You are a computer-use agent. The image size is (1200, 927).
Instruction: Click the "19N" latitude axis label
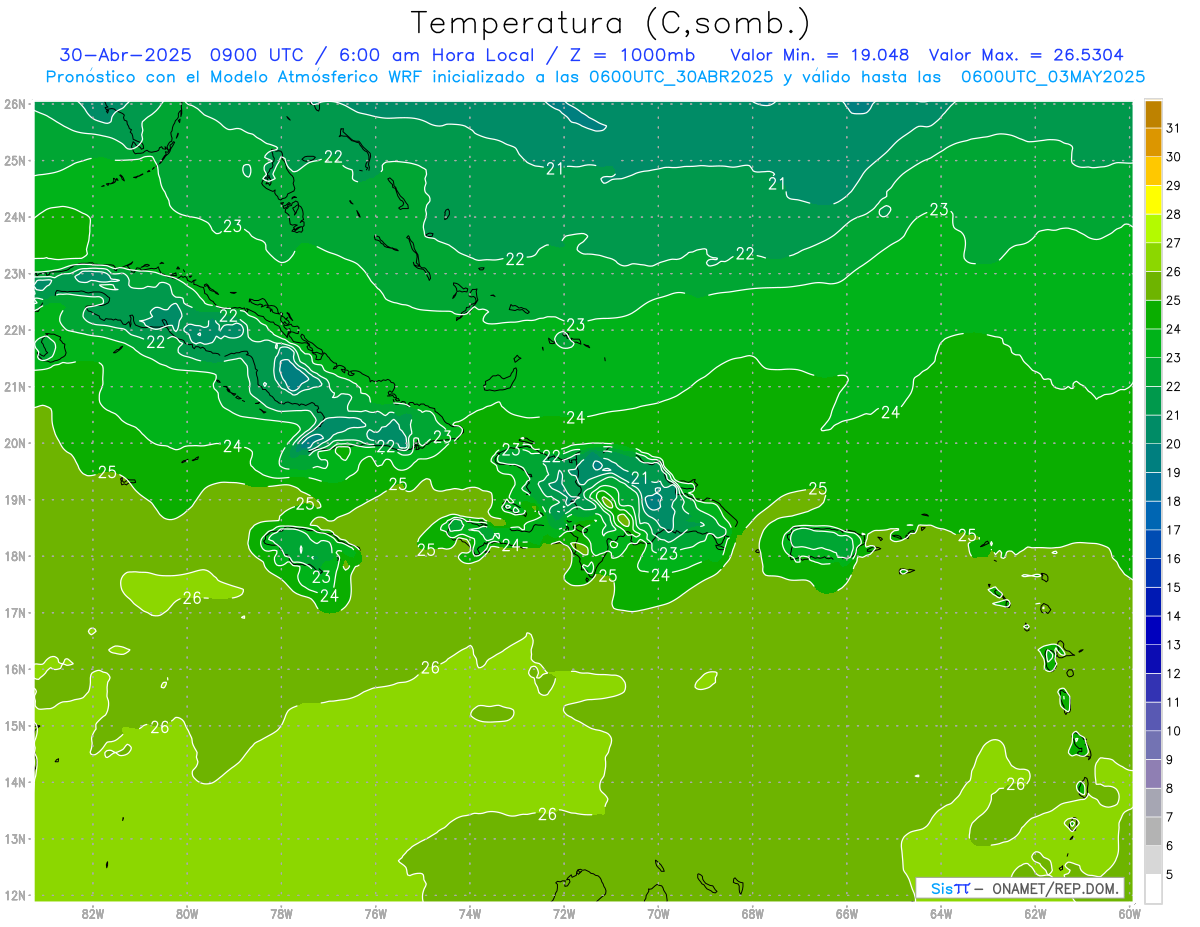pyautogui.click(x=15, y=500)
